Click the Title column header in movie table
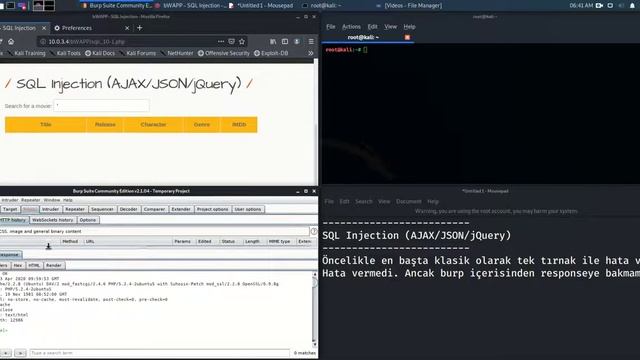 pos(46,124)
